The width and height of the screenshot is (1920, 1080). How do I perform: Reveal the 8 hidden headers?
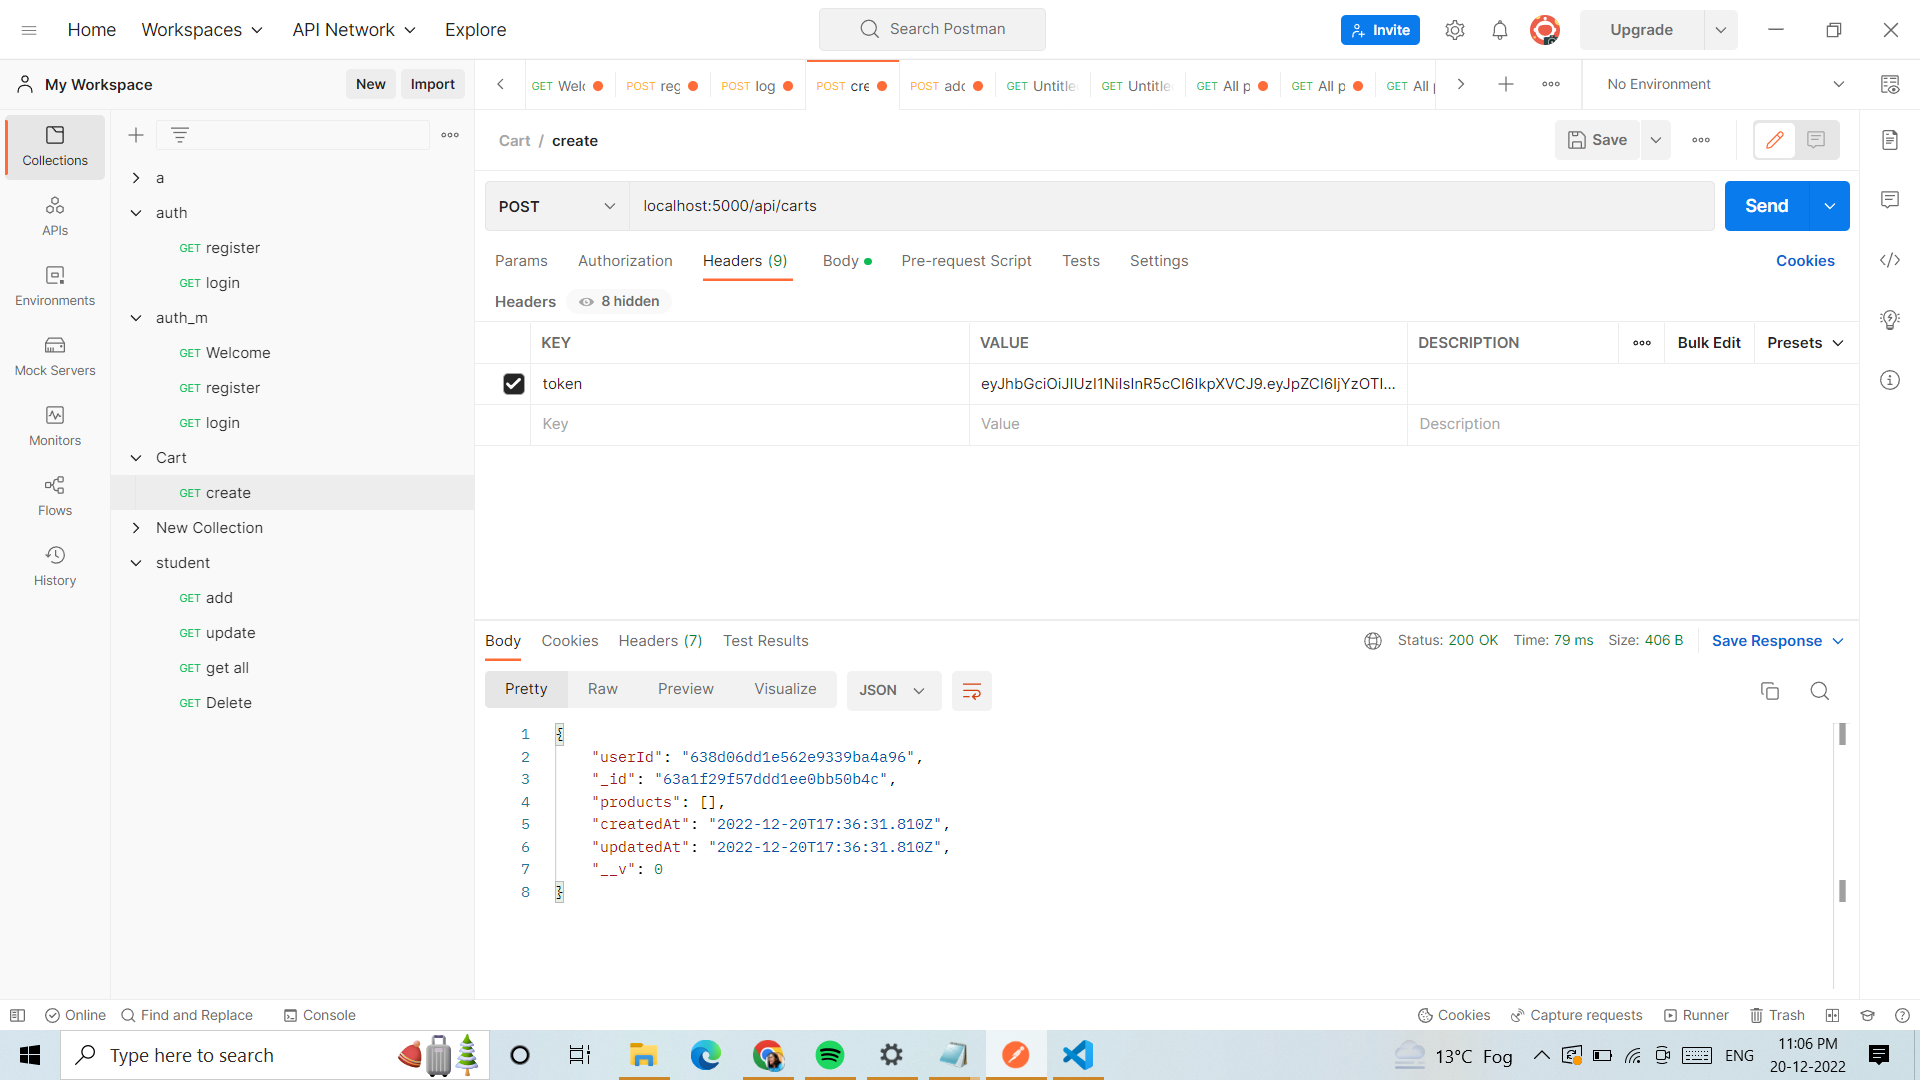click(x=617, y=301)
